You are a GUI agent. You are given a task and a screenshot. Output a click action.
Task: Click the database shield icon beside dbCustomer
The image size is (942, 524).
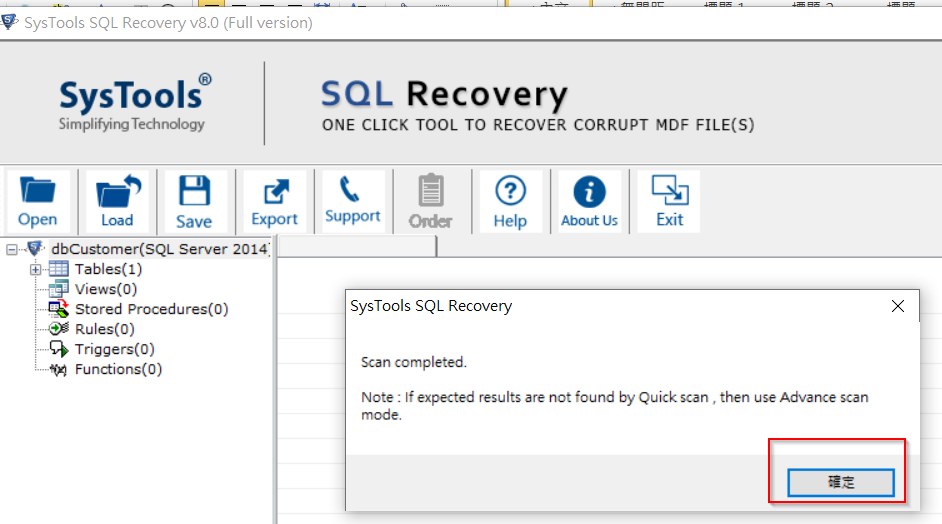point(35,248)
